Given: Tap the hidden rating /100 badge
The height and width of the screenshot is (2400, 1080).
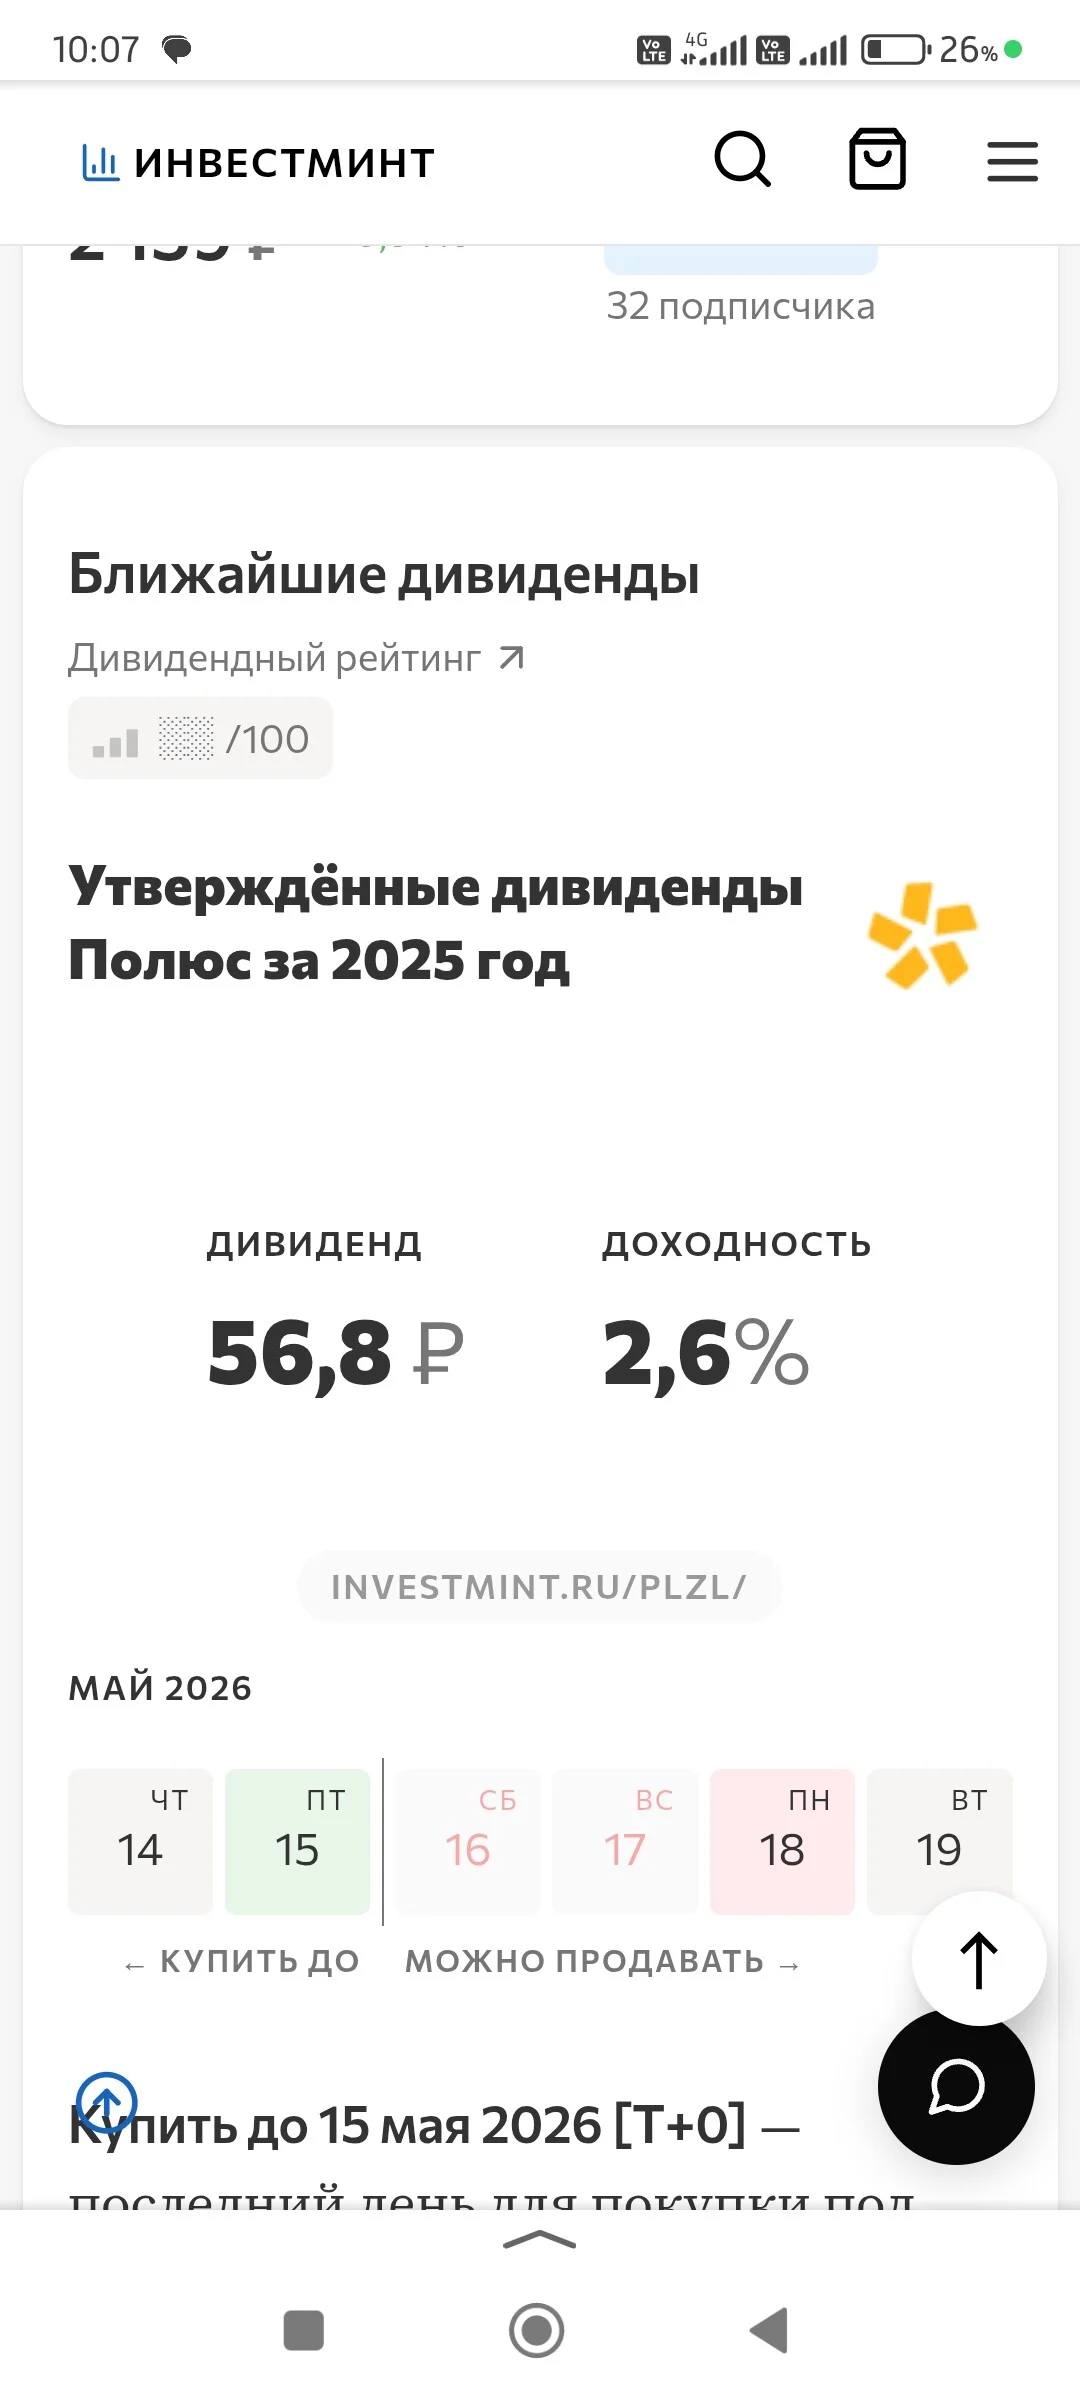Looking at the screenshot, I should [x=200, y=738].
